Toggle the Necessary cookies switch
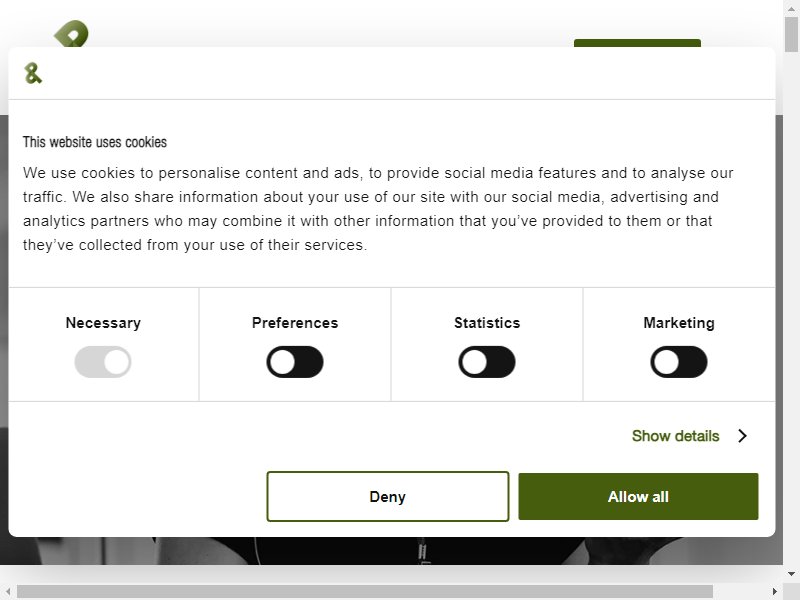800x600 pixels. coord(103,362)
